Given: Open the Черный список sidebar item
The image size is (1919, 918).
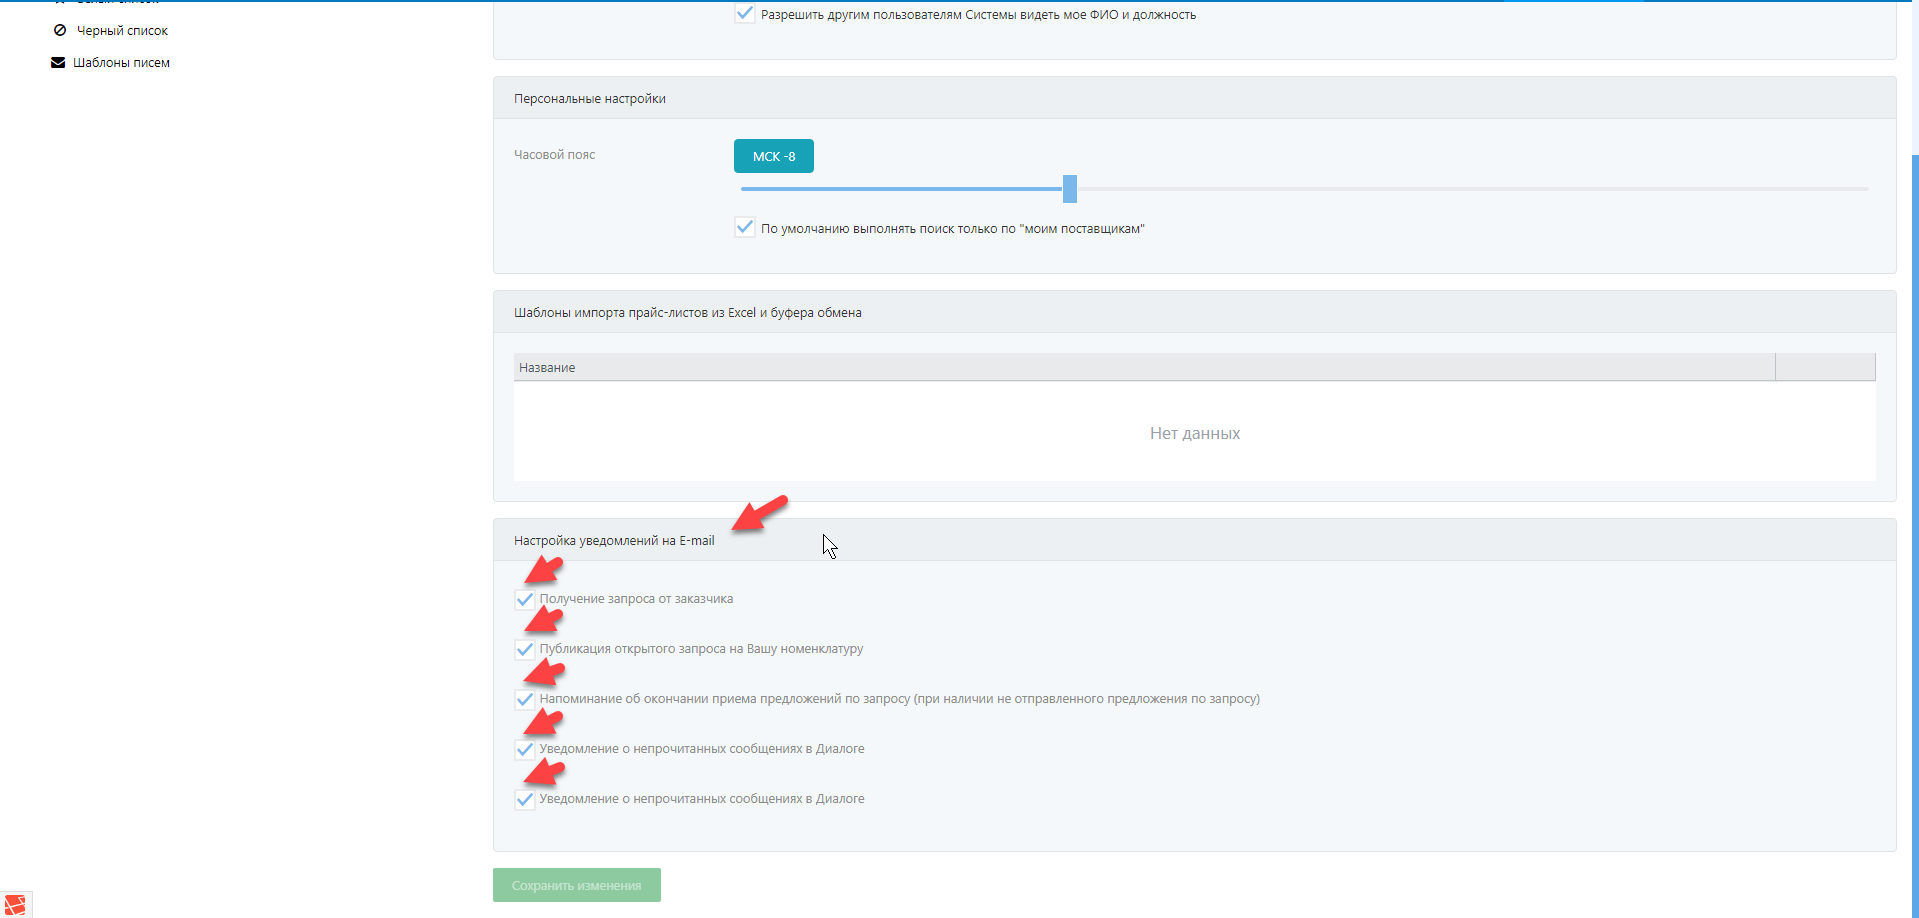Looking at the screenshot, I should 122,31.
